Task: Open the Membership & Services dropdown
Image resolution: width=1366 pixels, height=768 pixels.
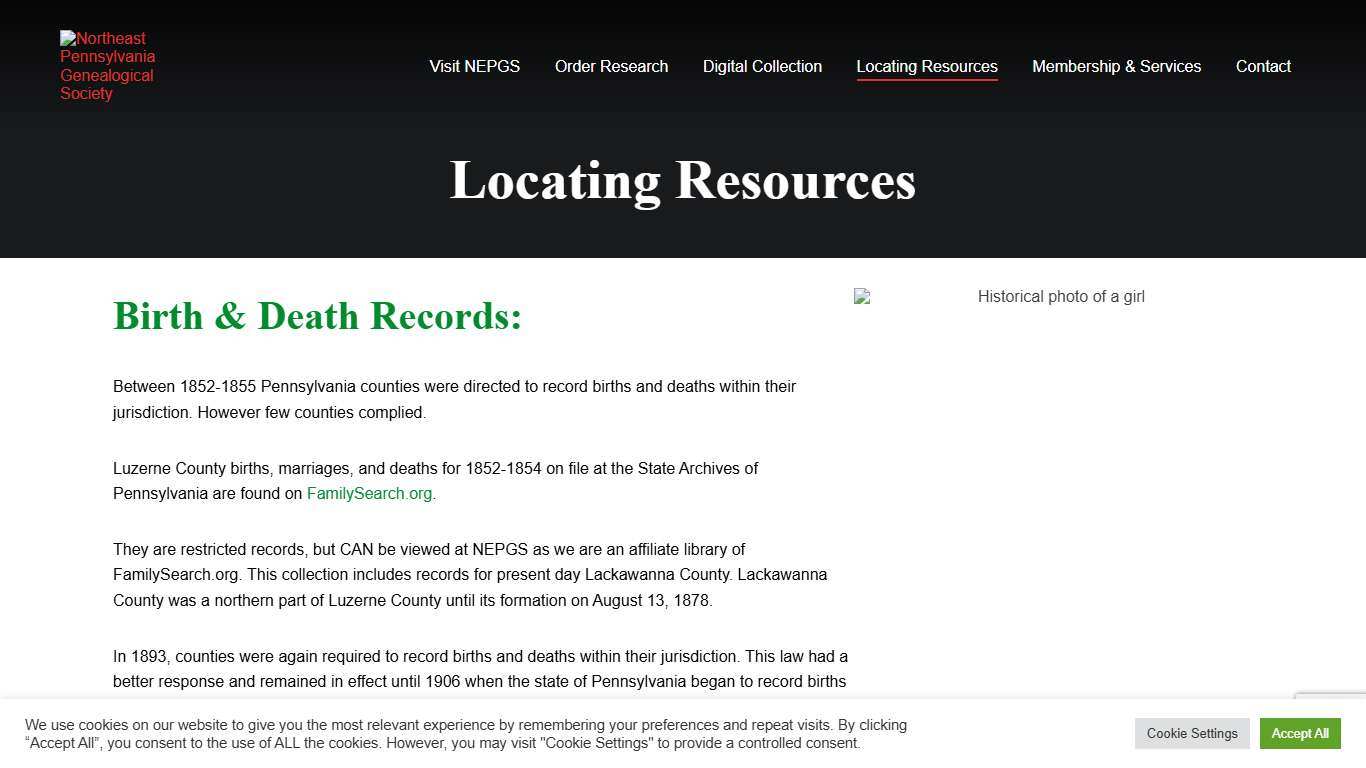Action: point(1116,66)
